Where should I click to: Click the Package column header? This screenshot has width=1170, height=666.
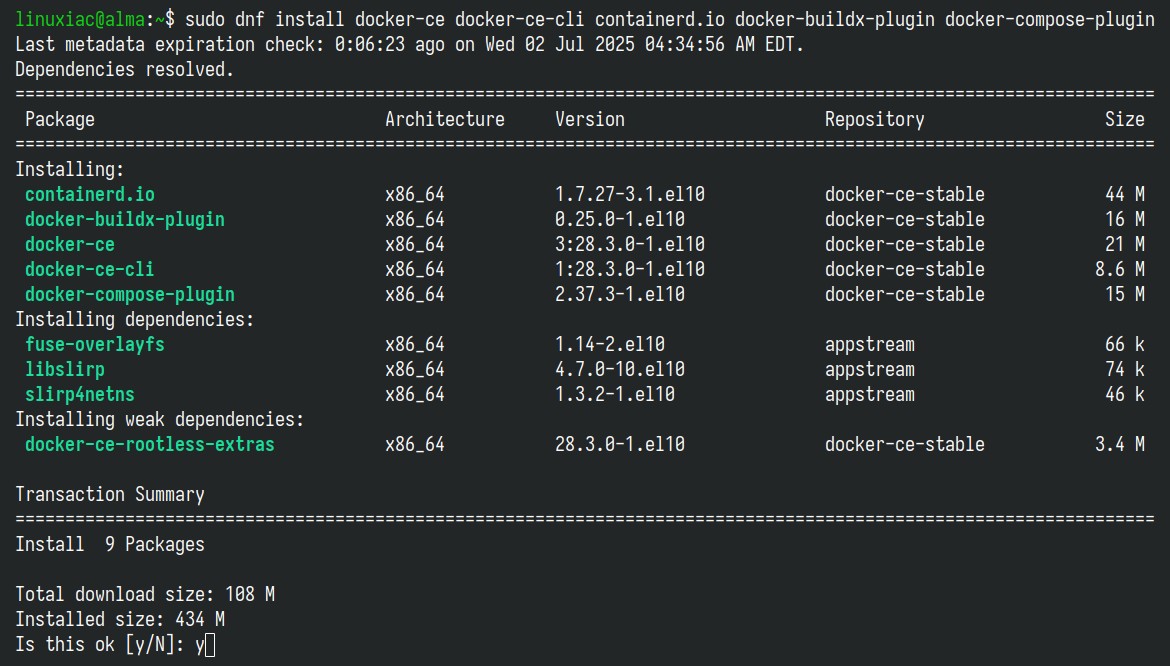click(60, 119)
